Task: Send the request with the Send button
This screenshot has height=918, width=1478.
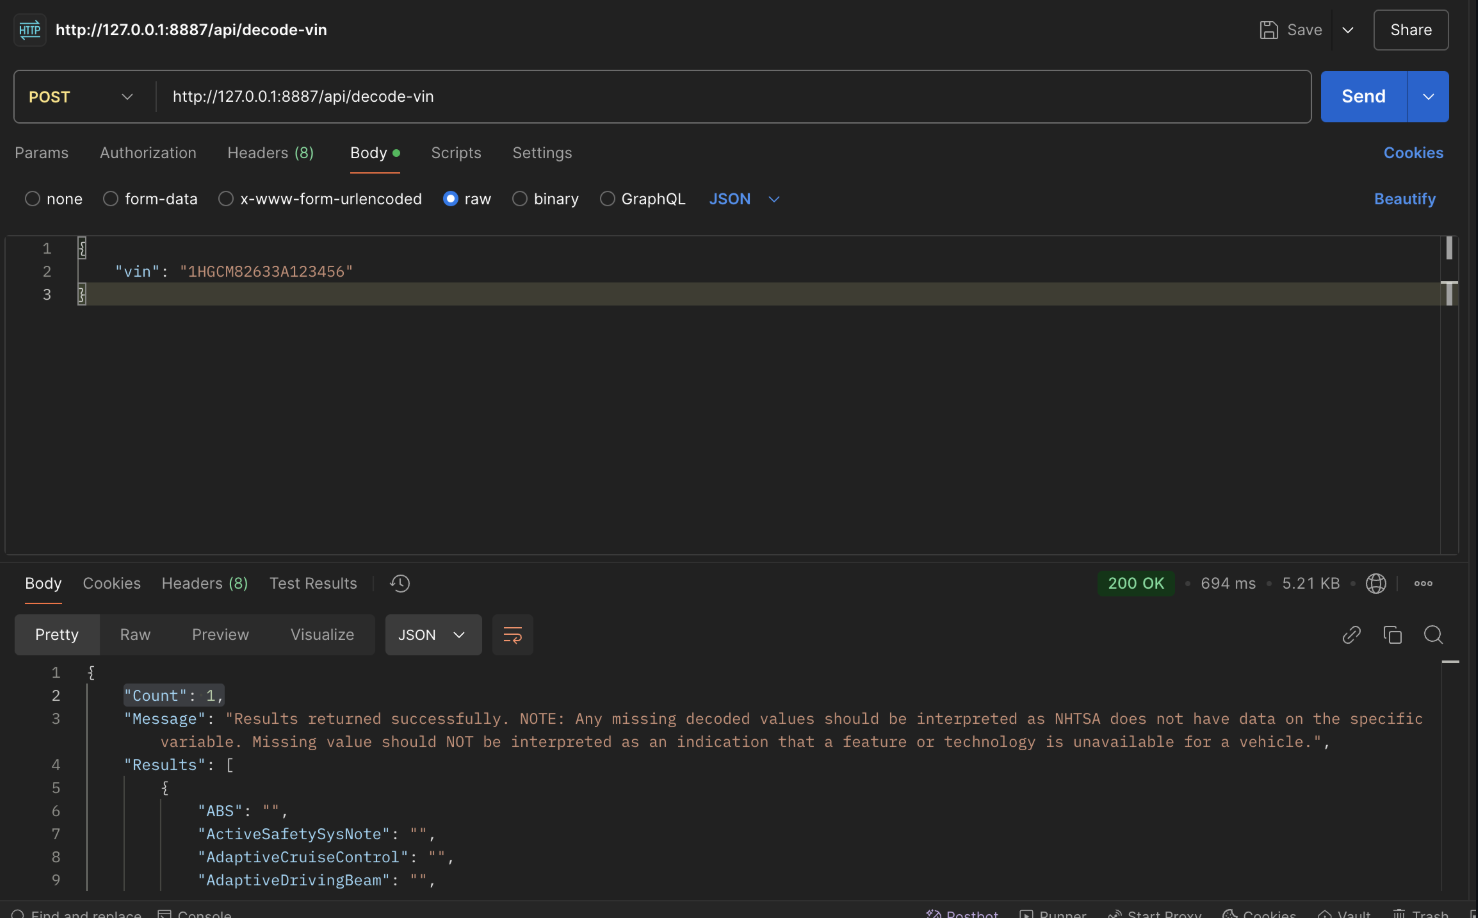Action: tap(1363, 97)
